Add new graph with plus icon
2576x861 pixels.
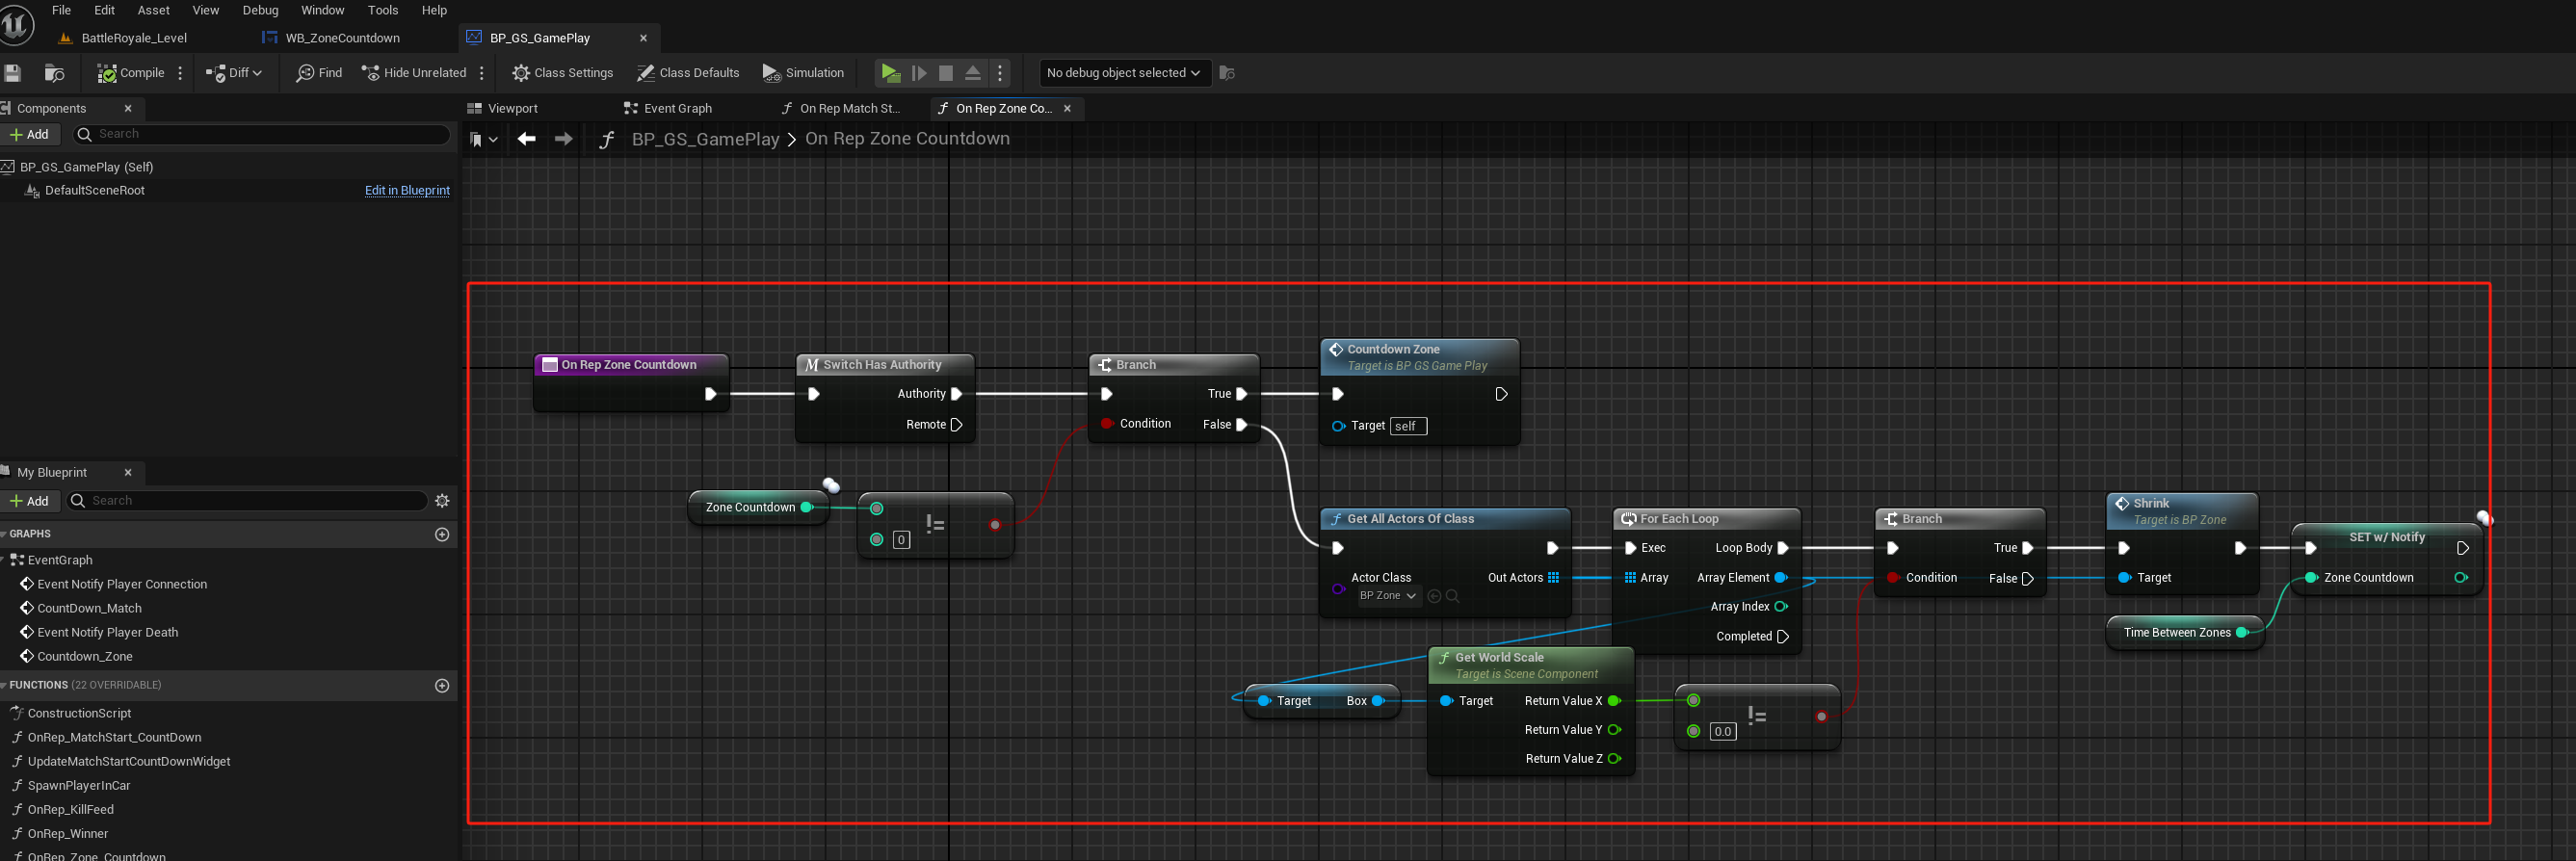442,534
